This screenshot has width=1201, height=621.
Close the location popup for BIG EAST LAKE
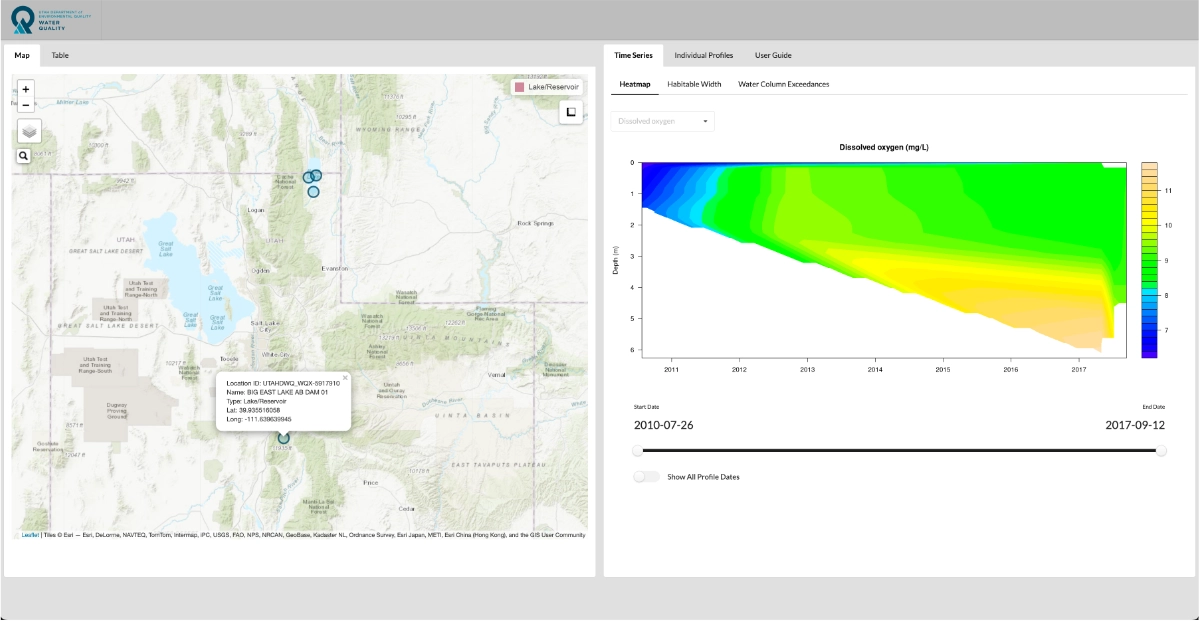pos(343,377)
